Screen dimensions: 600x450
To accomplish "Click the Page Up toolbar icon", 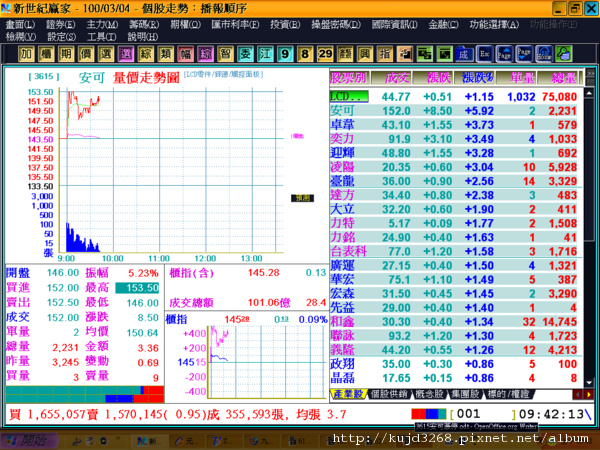I will pos(504,54).
